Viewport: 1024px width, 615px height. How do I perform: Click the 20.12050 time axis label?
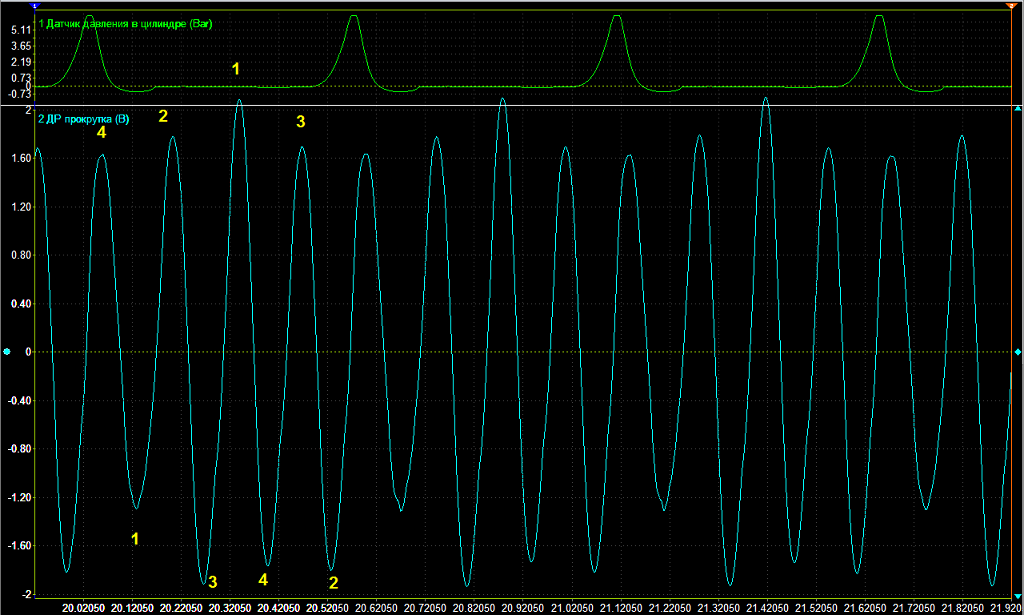click(x=133, y=608)
